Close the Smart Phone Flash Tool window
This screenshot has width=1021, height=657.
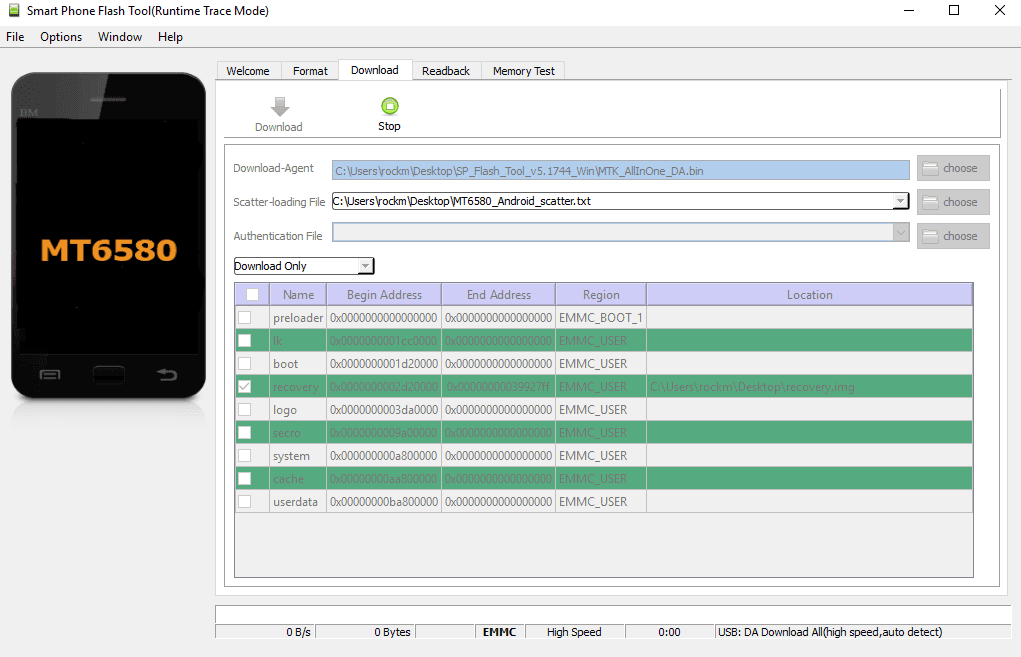coord(1000,10)
